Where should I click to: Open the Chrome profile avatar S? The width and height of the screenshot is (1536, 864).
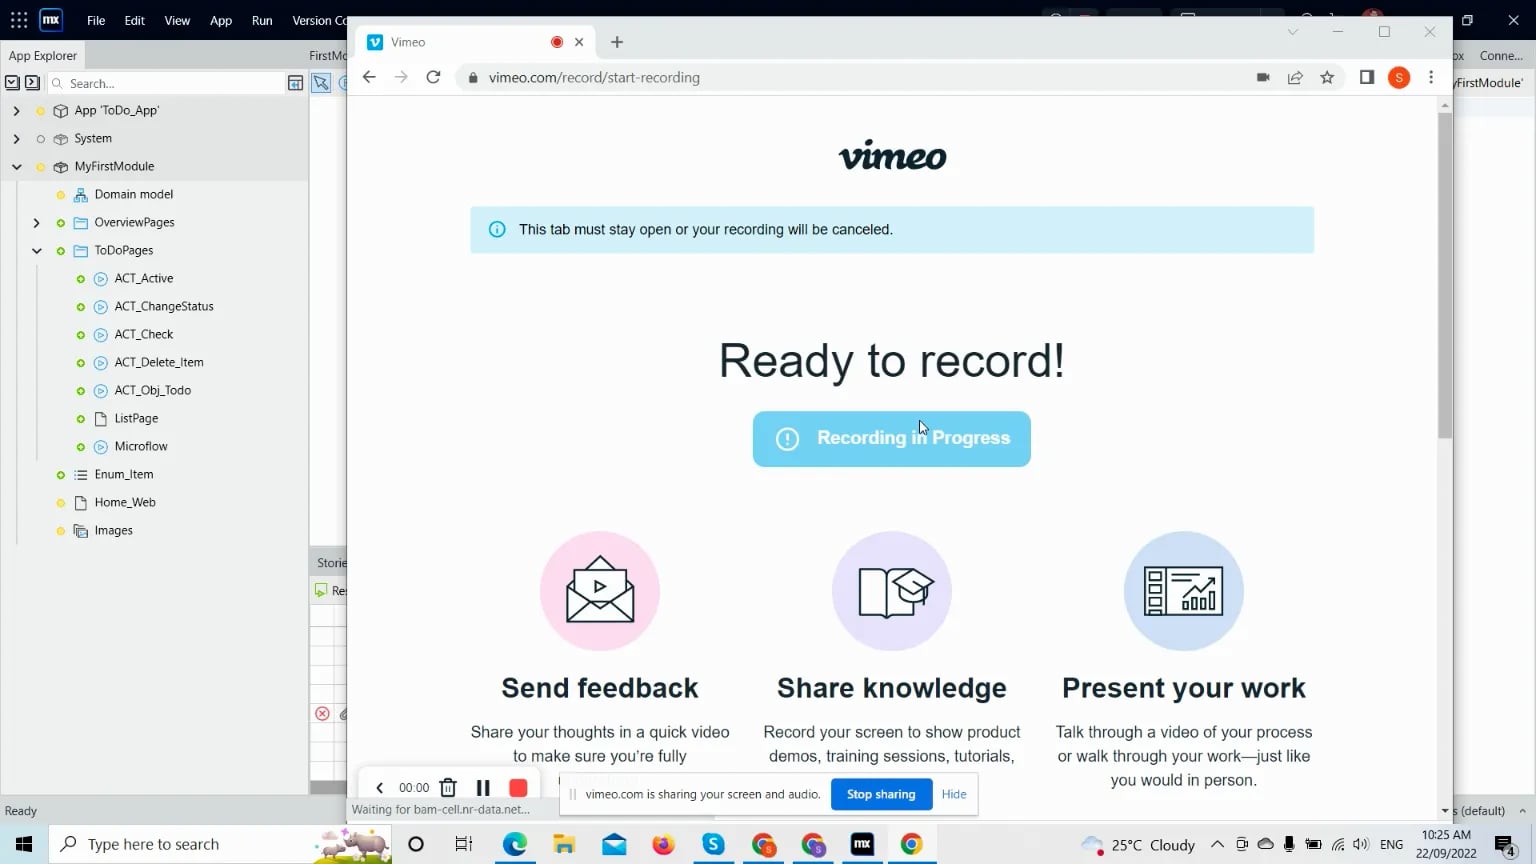1399,77
